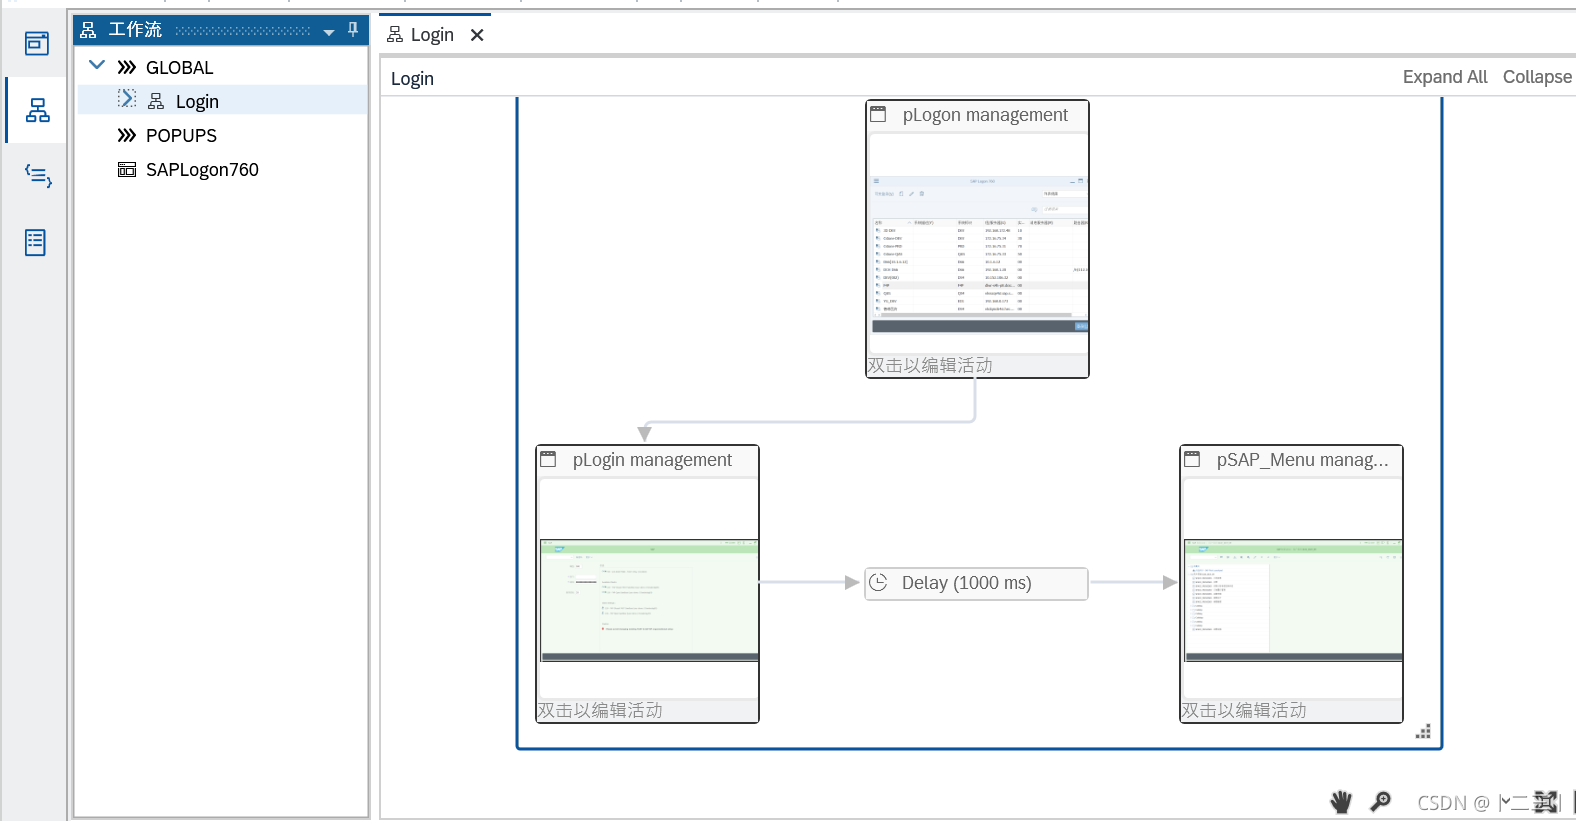This screenshot has height=821, width=1576.
Task: Select the pLogin management activity header
Action: tap(647, 460)
